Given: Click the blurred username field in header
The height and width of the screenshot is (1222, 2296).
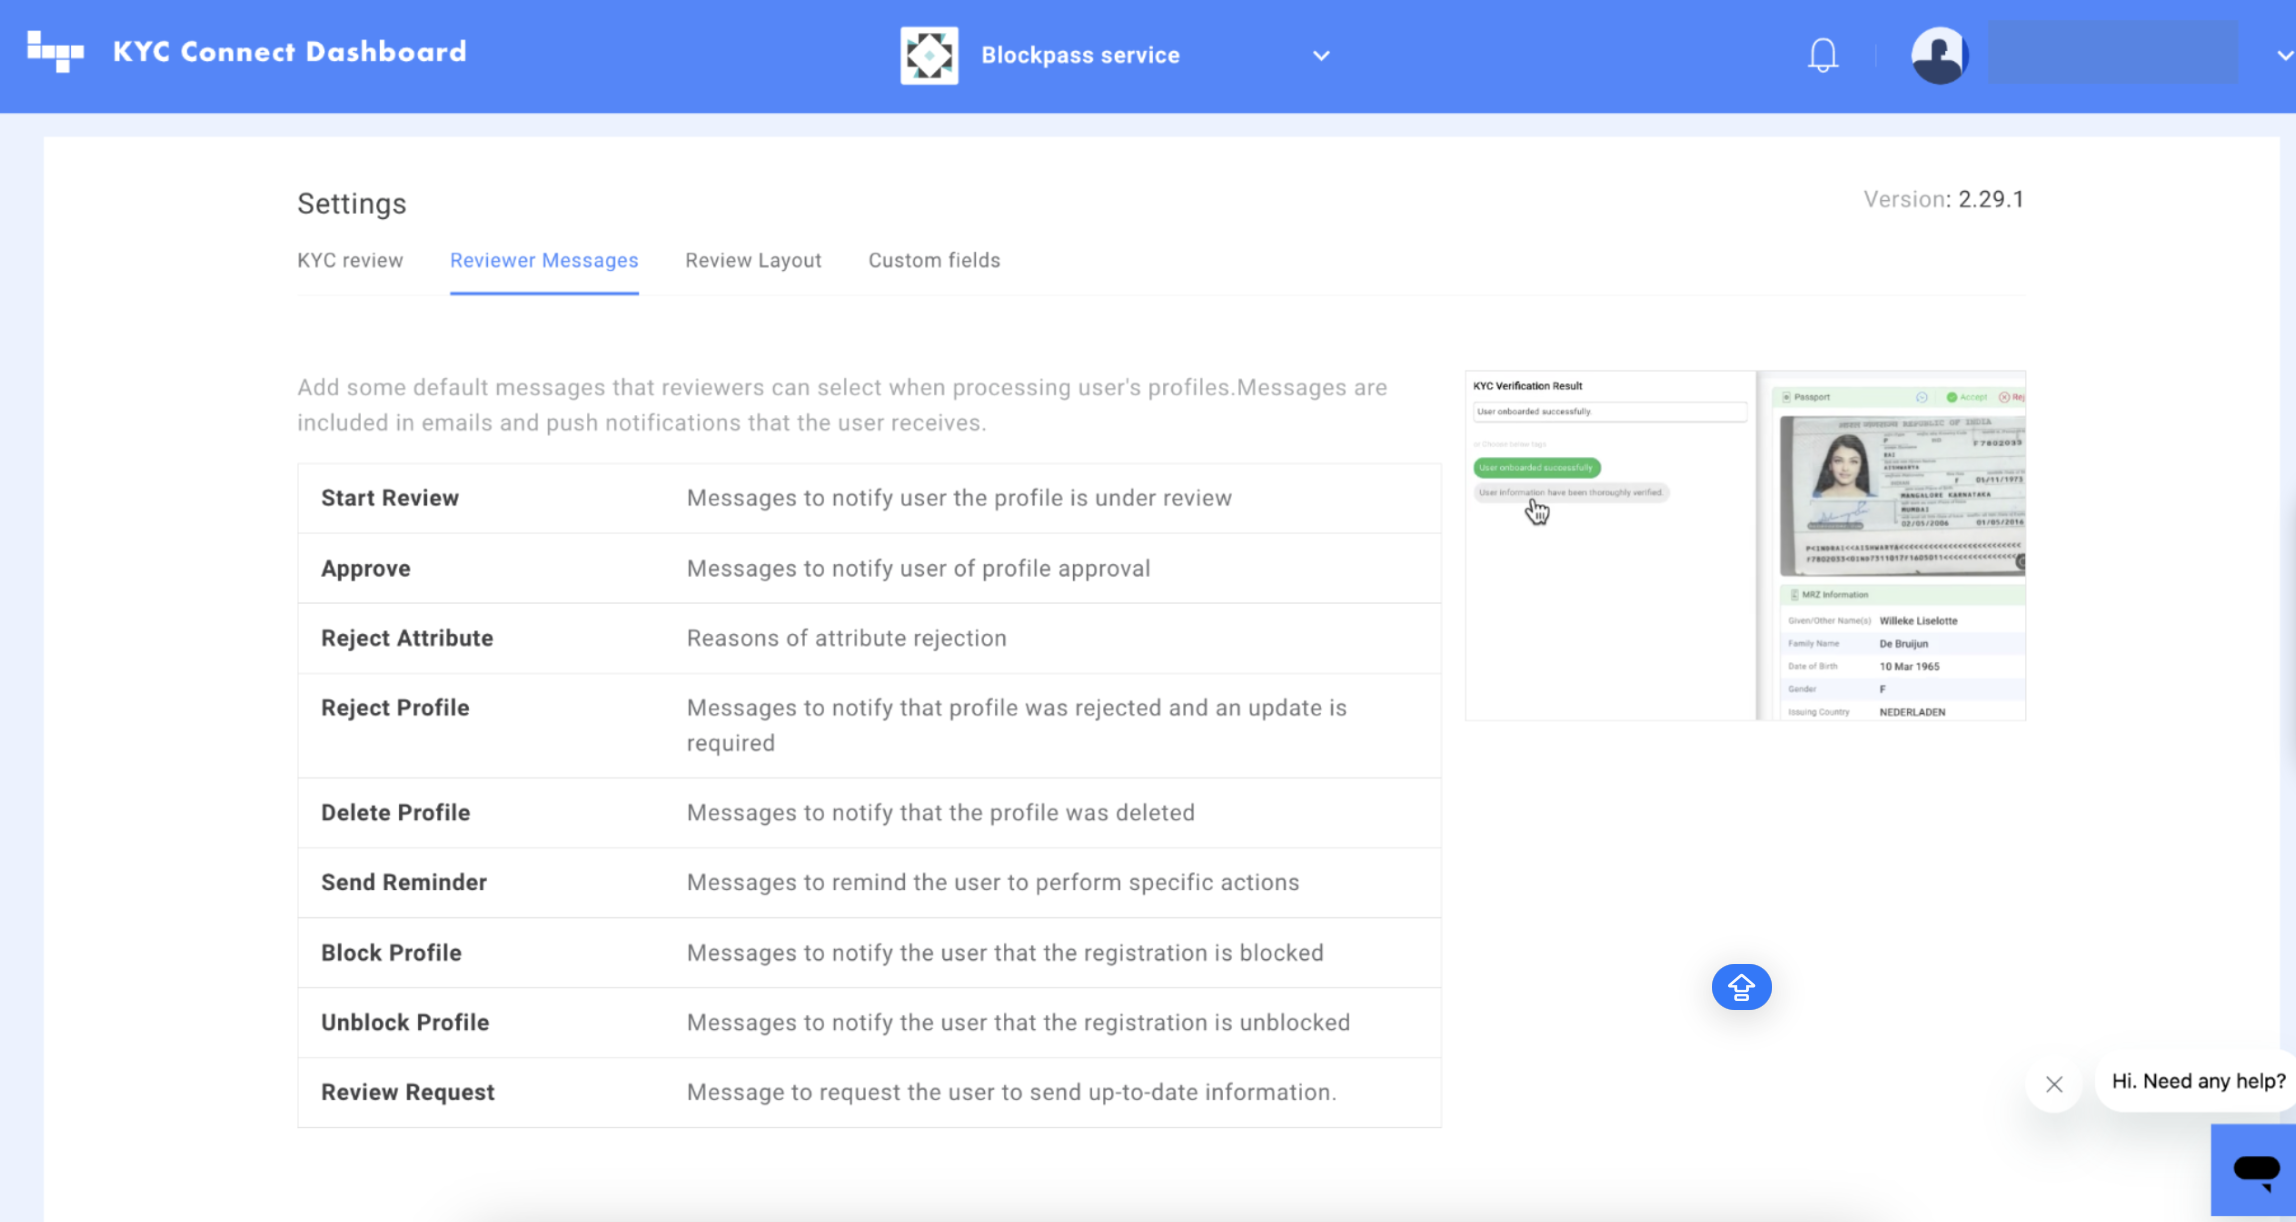Looking at the screenshot, I should click(x=2113, y=53).
